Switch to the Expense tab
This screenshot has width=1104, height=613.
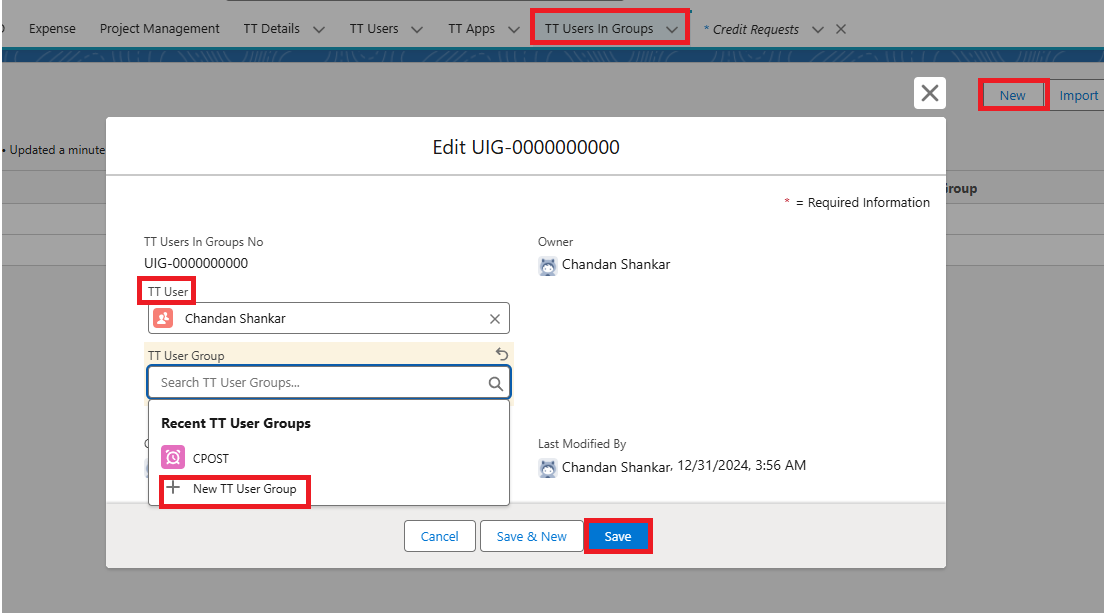(x=52, y=29)
